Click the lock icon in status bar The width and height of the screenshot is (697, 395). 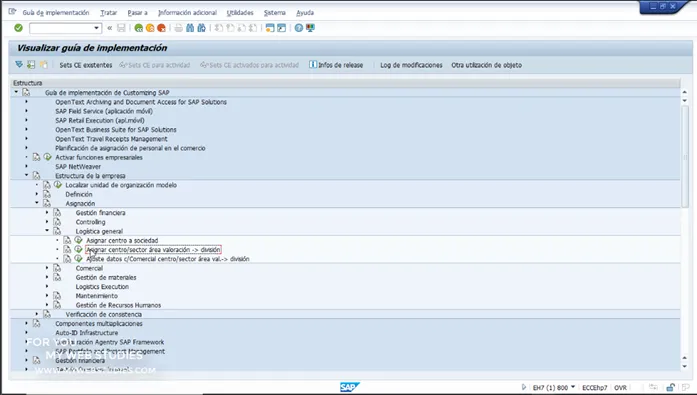pos(670,387)
